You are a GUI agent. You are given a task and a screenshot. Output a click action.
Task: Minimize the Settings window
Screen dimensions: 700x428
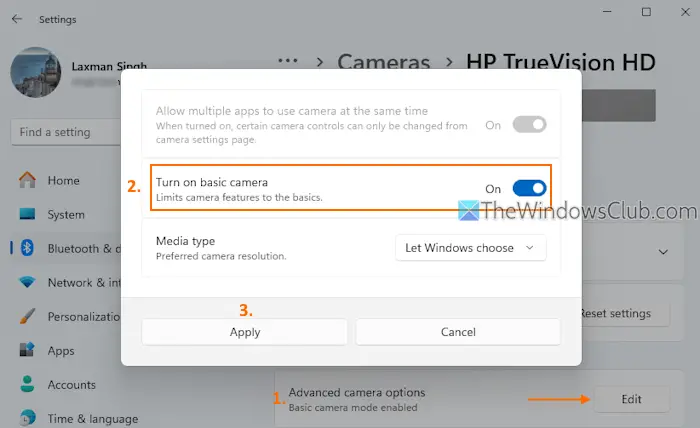click(607, 12)
